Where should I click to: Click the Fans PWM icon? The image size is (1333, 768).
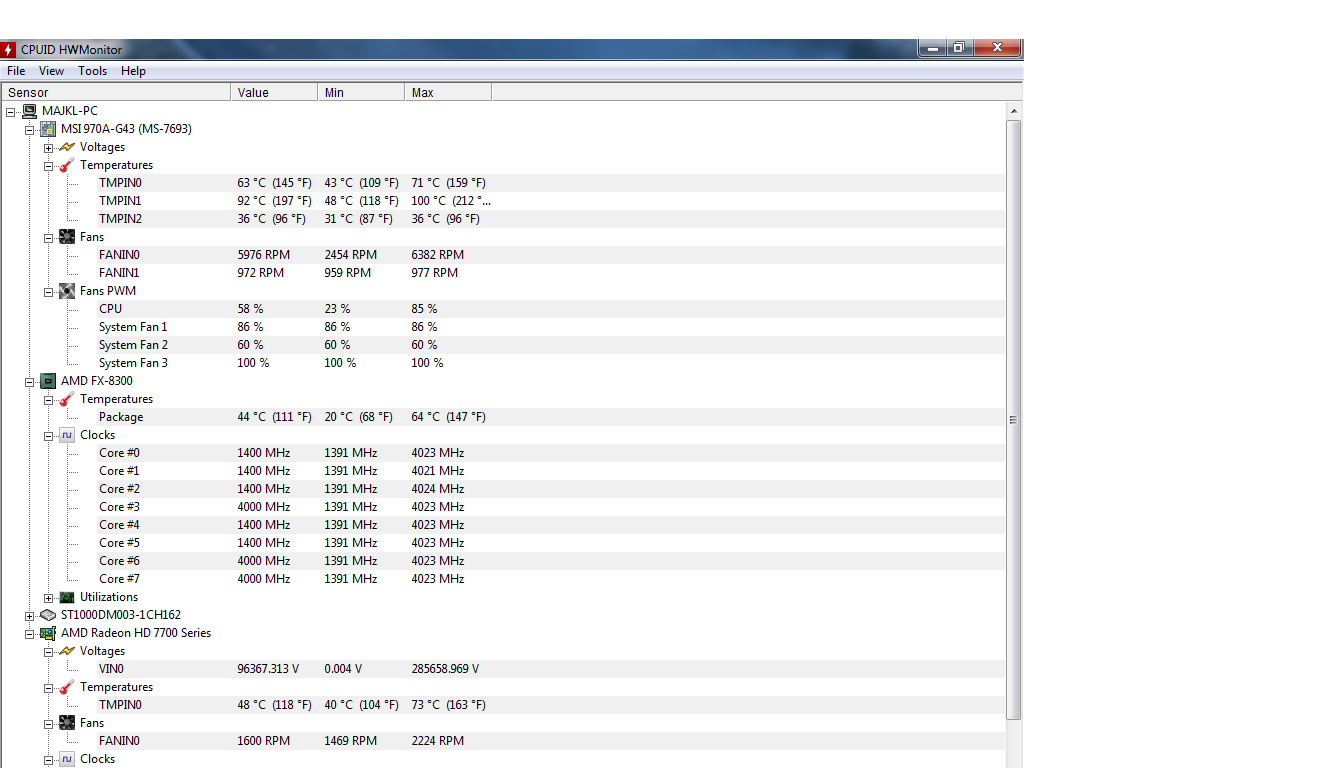[66, 291]
